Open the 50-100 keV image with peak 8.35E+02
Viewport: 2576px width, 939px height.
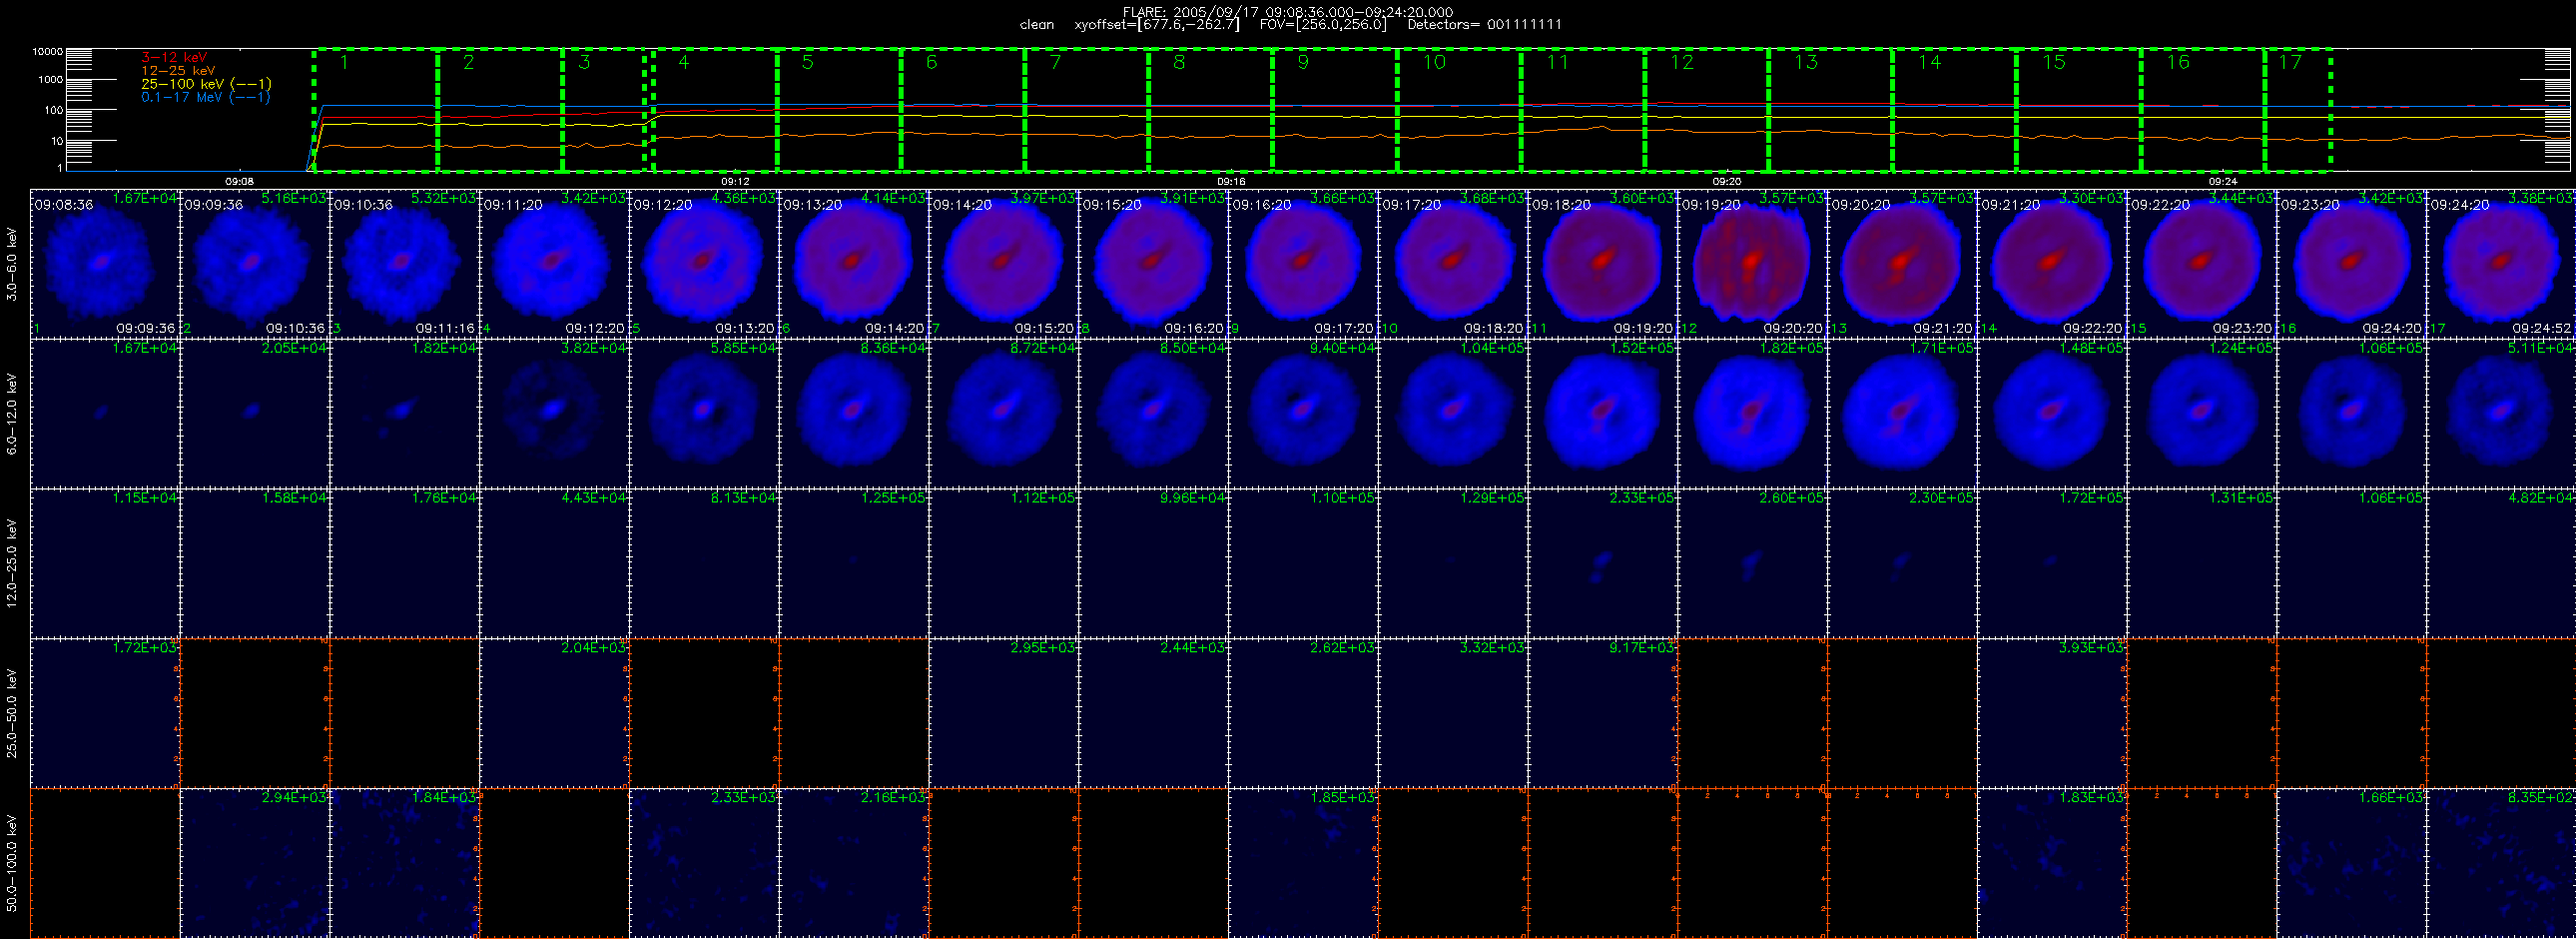click(2502, 863)
